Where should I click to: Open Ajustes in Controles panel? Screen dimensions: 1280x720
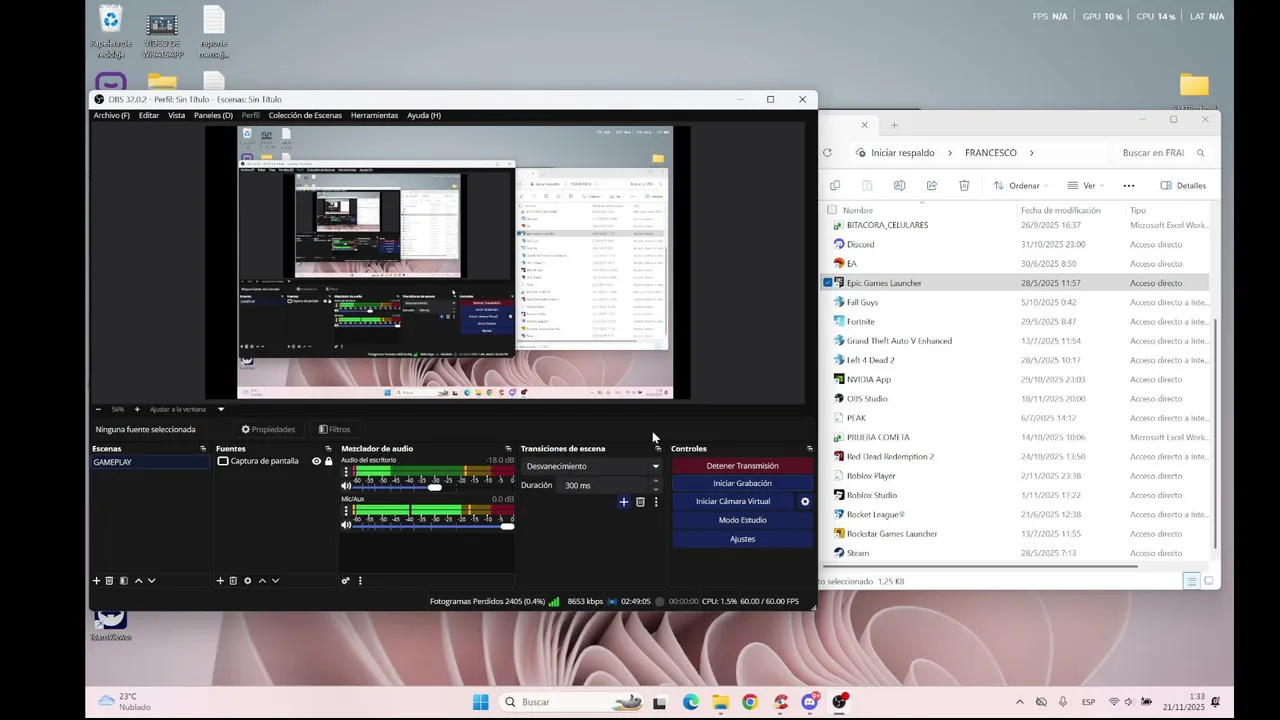[x=742, y=539]
